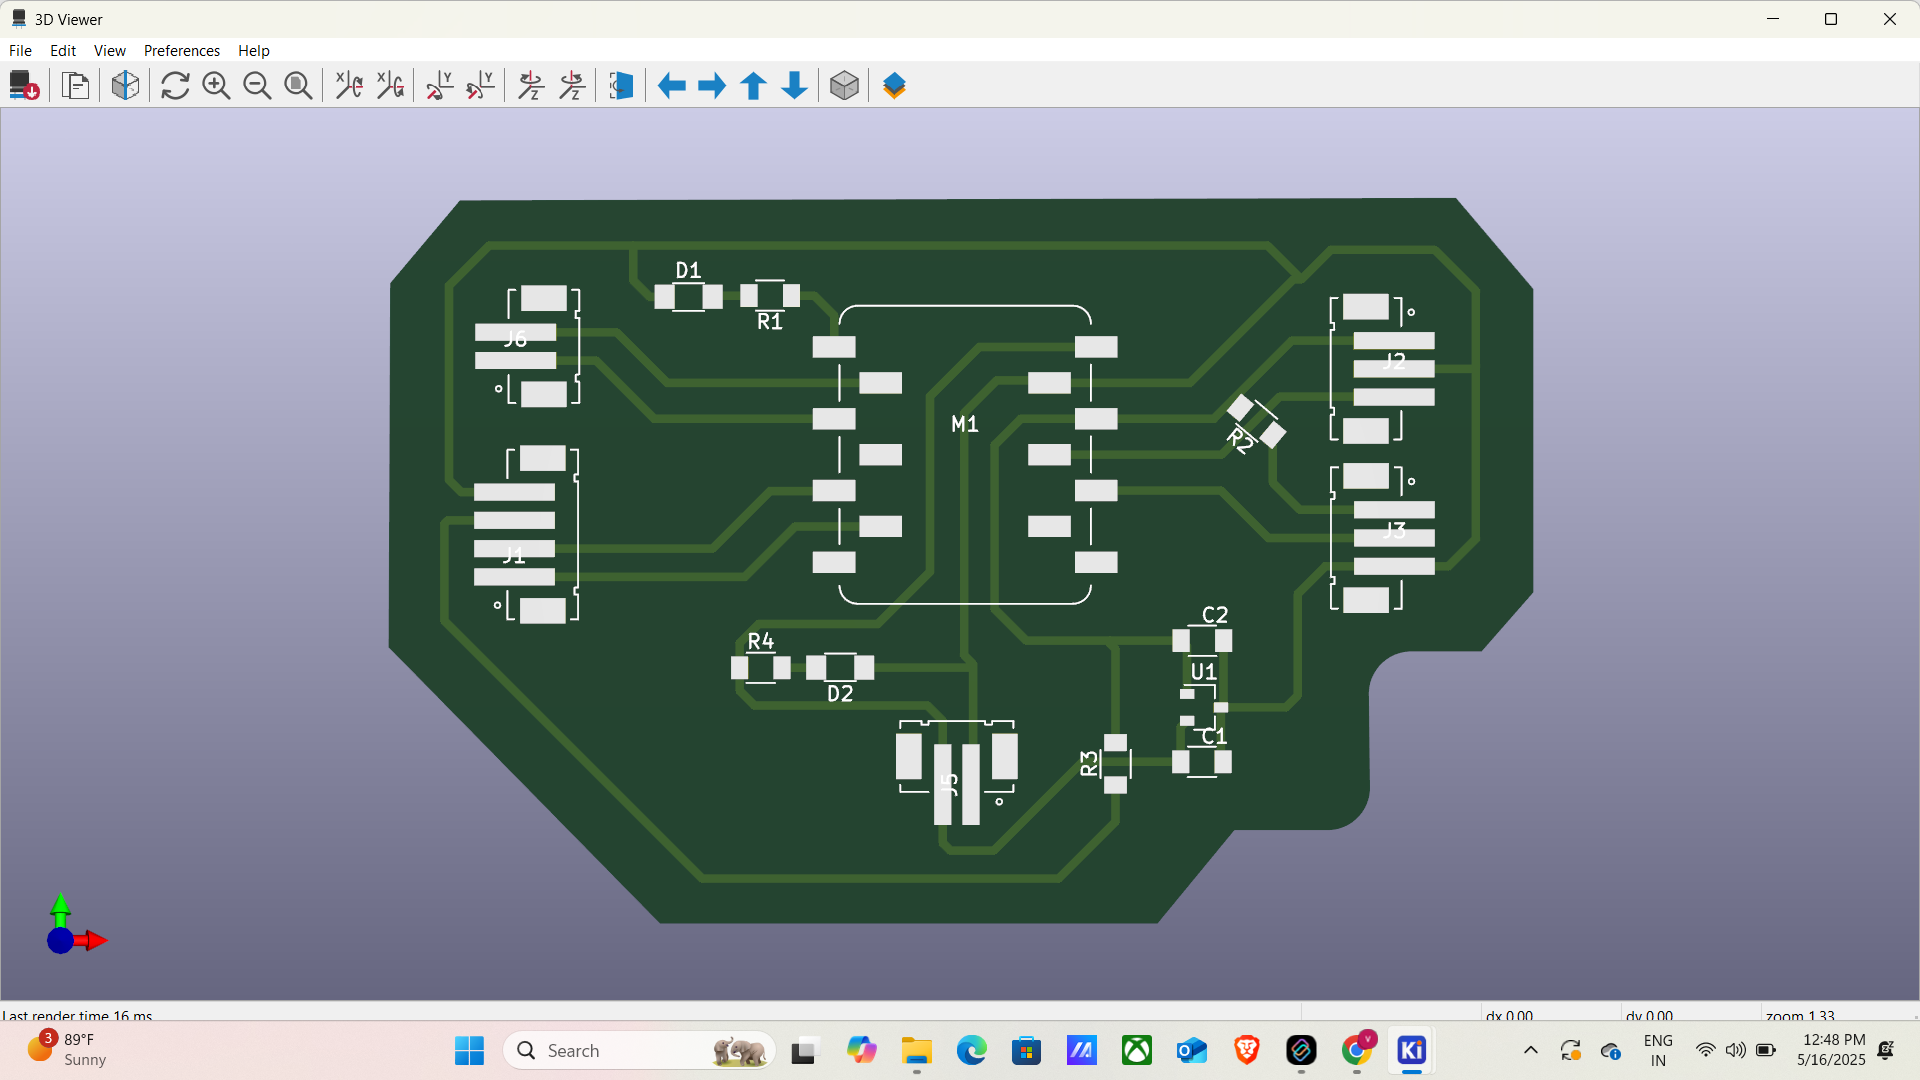Click the XYZ axis gizmo

click(x=75, y=925)
